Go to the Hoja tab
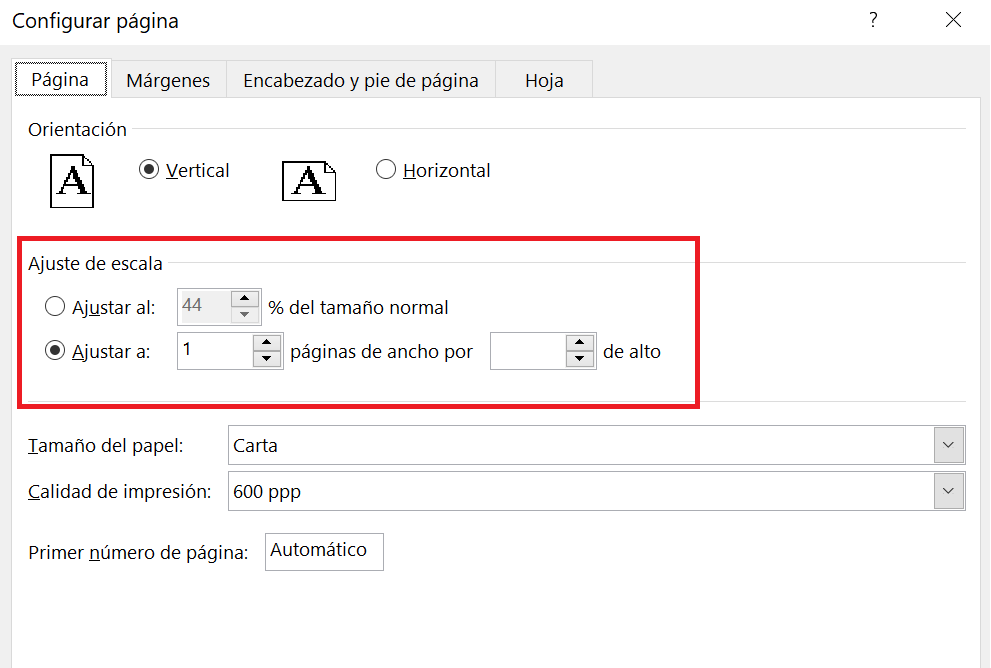991x668 pixels. pyautogui.click(x=544, y=81)
